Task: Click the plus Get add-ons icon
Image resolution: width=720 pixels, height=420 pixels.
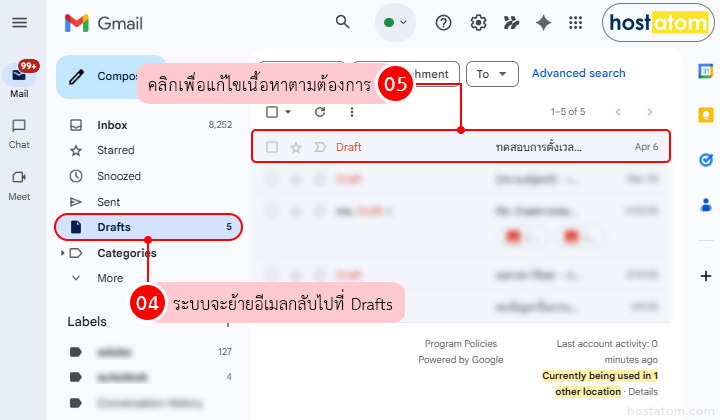Action: tap(706, 276)
